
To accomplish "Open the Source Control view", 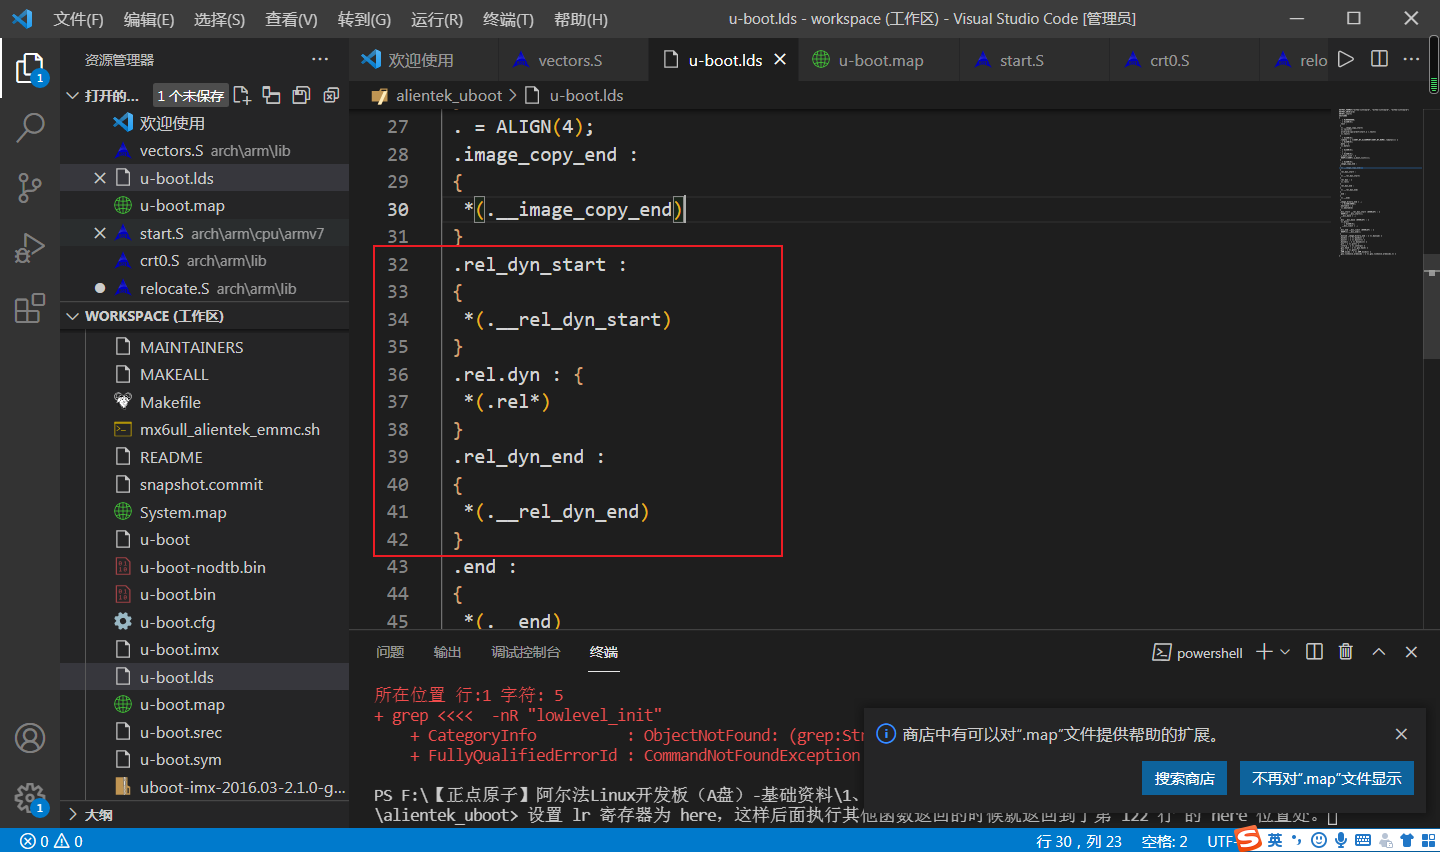I will [x=30, y=187].
